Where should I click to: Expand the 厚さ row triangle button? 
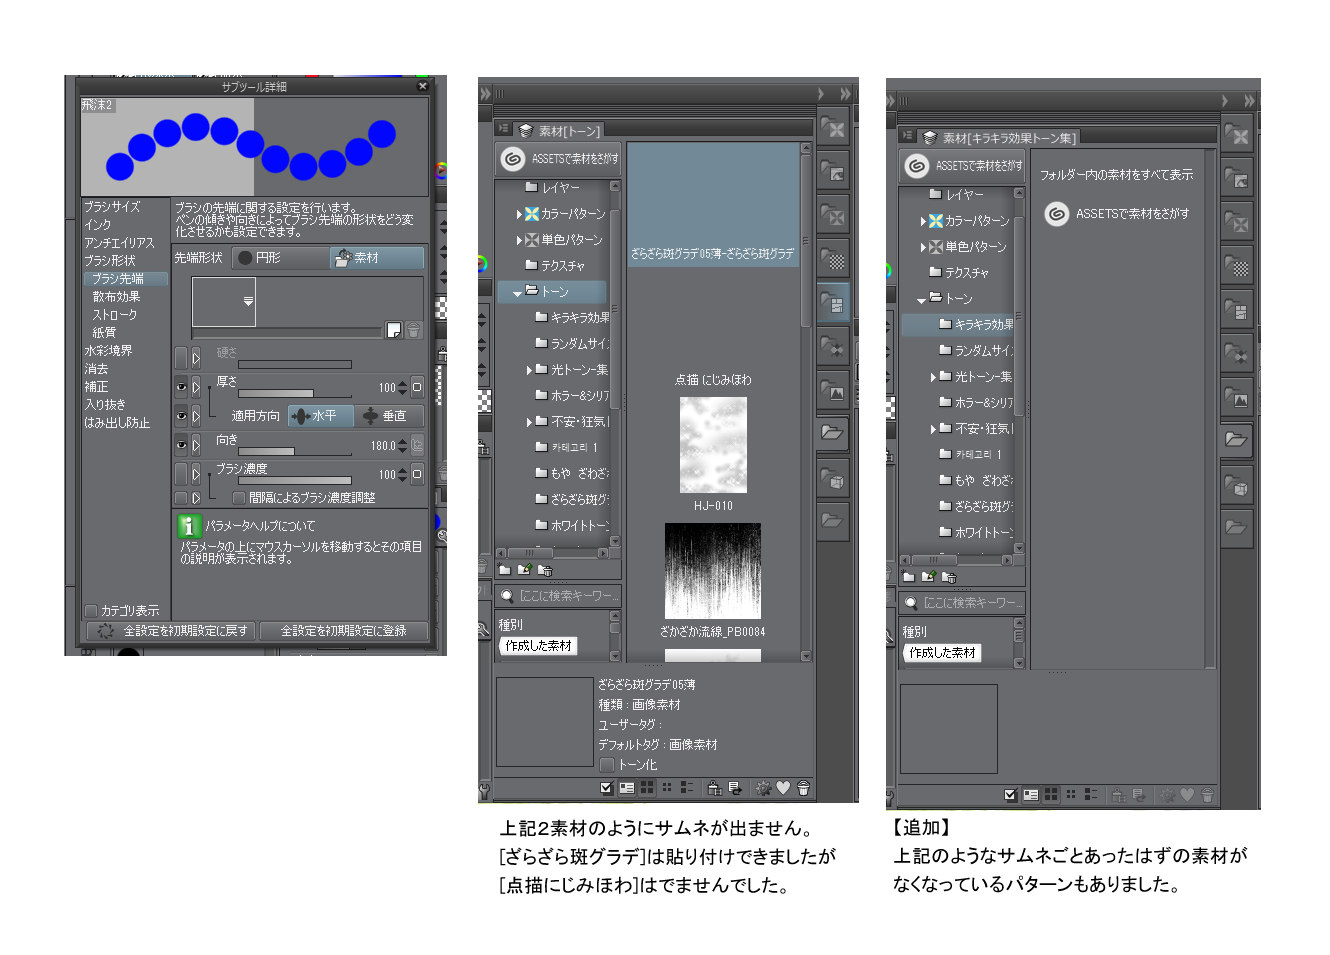tap(196, 387)
